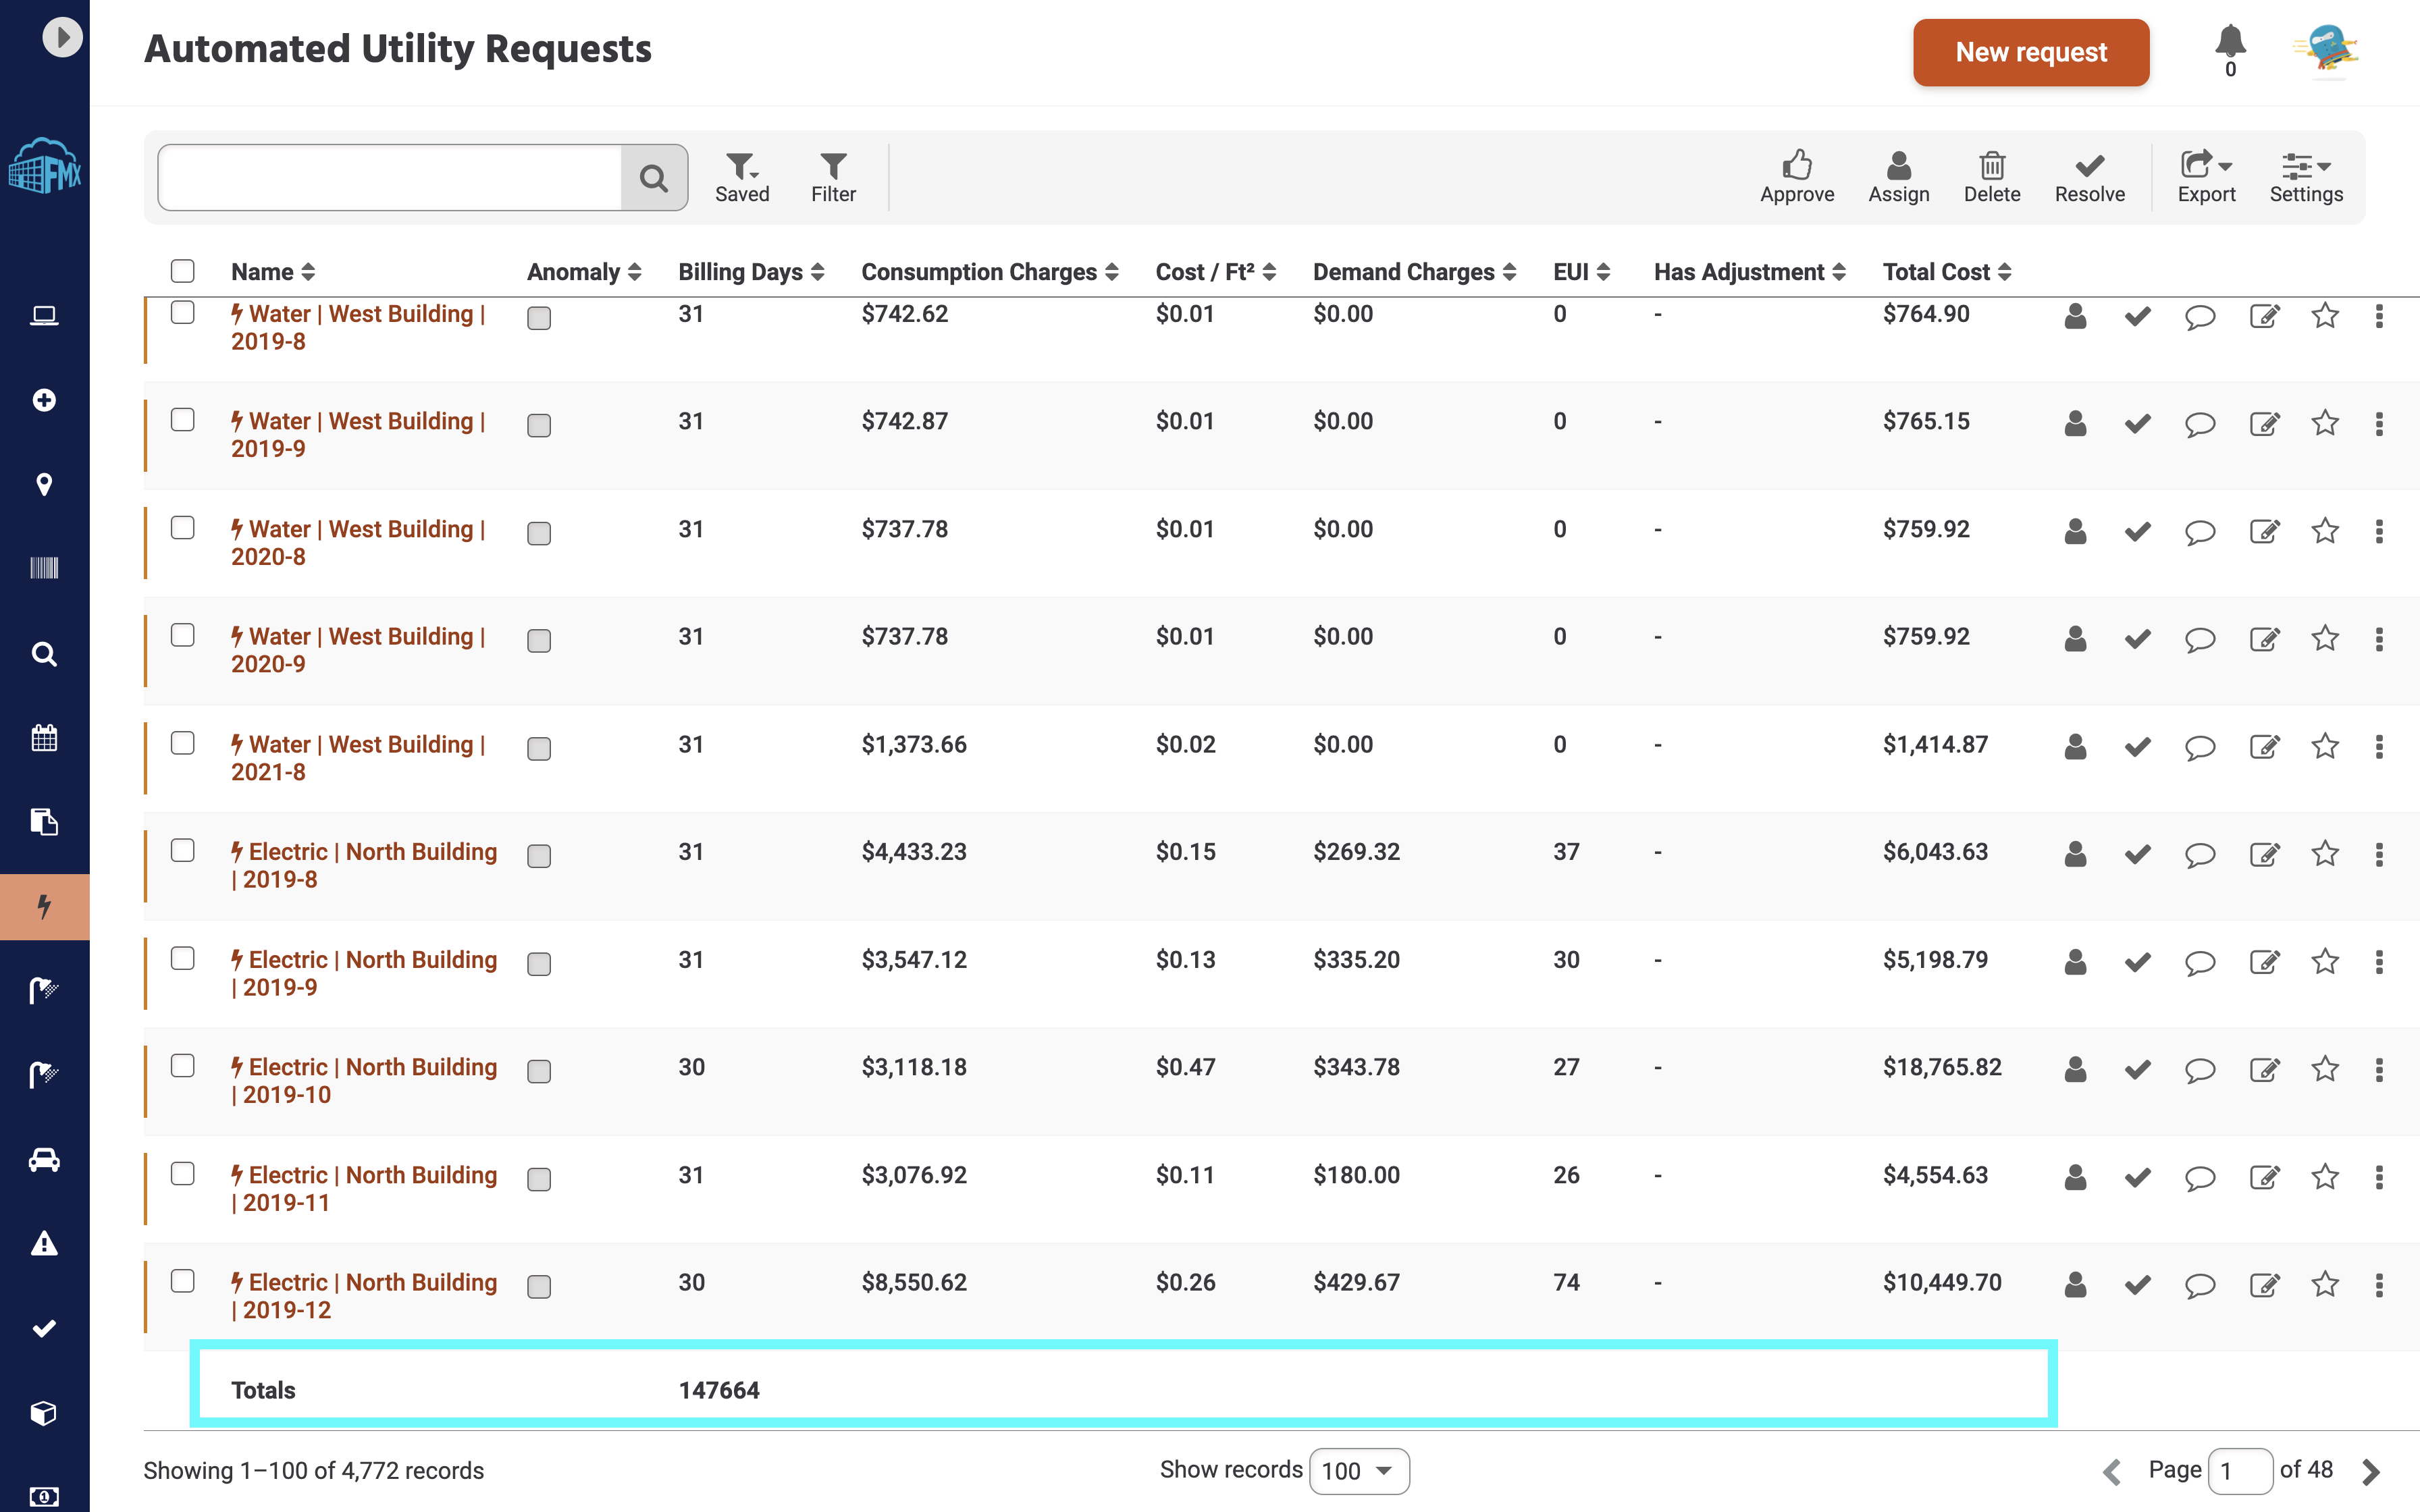The height and width of the screenshot is (1512, 2420).
Task: Open the Water | West Building | 2021-8 link
Action: coord(358,758)
